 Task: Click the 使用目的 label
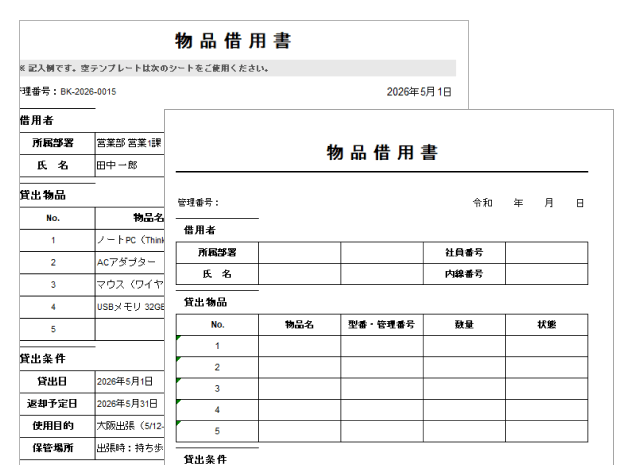point(53,426)
